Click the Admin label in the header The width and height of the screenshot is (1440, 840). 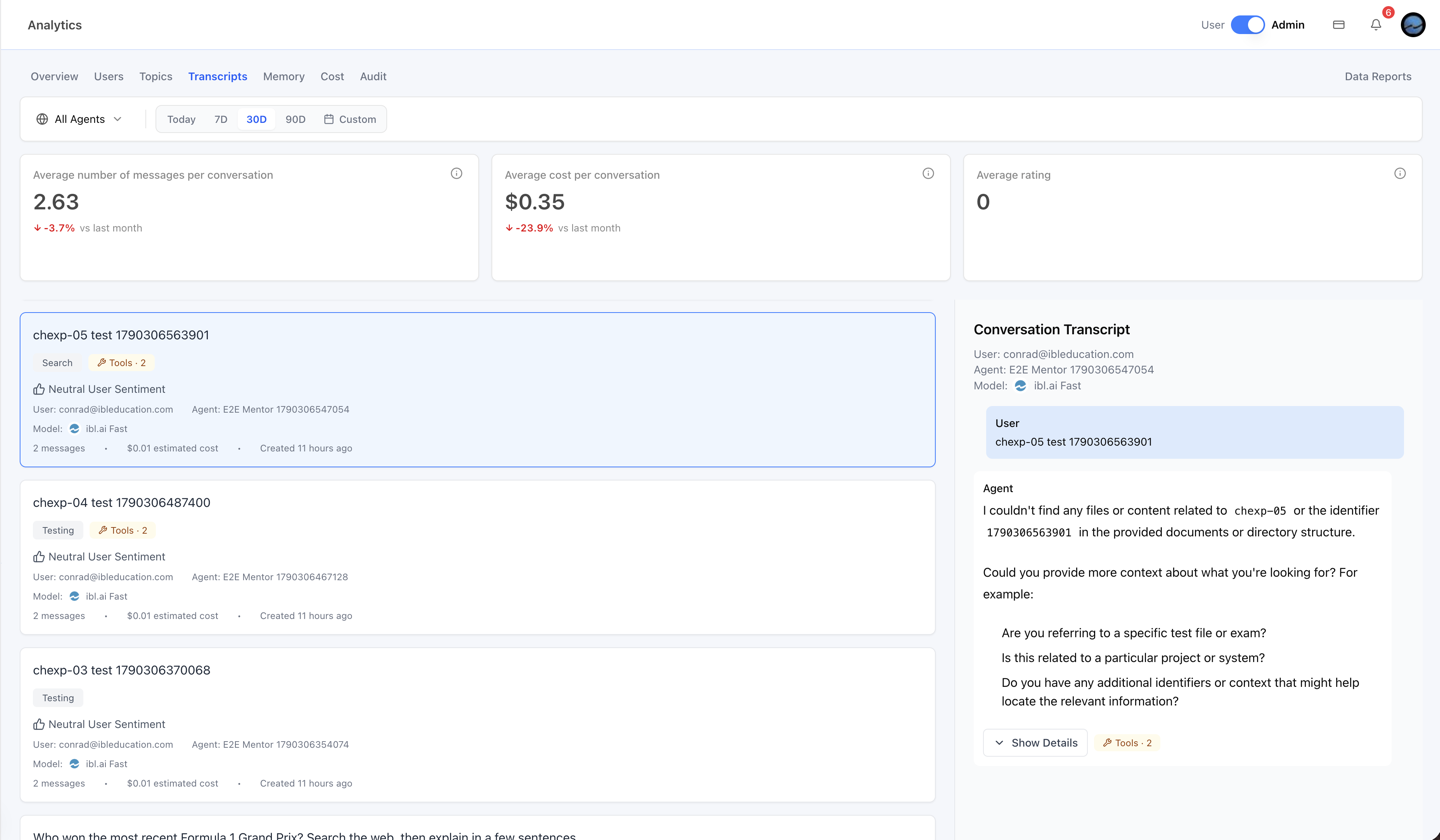[1288, 25]
